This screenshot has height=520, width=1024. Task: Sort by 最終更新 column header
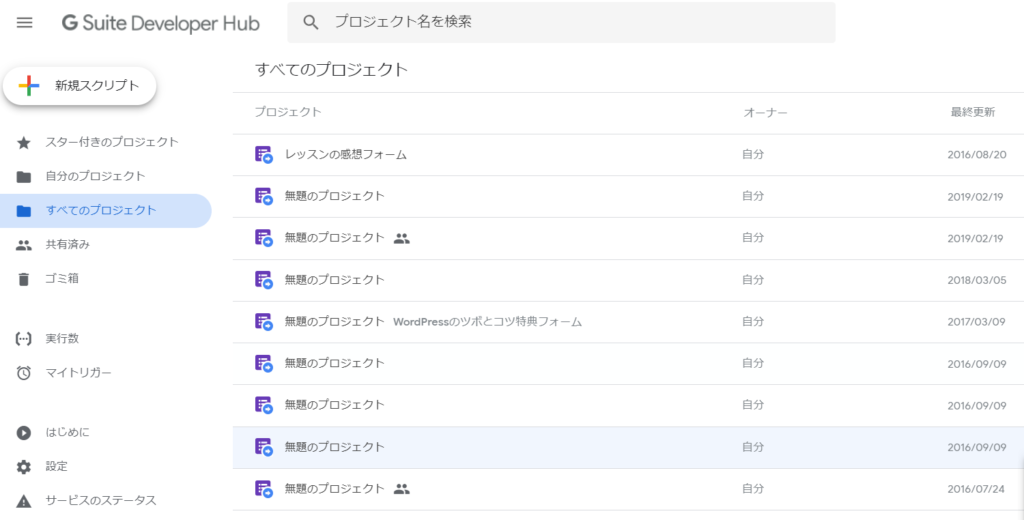coord(972,112)
